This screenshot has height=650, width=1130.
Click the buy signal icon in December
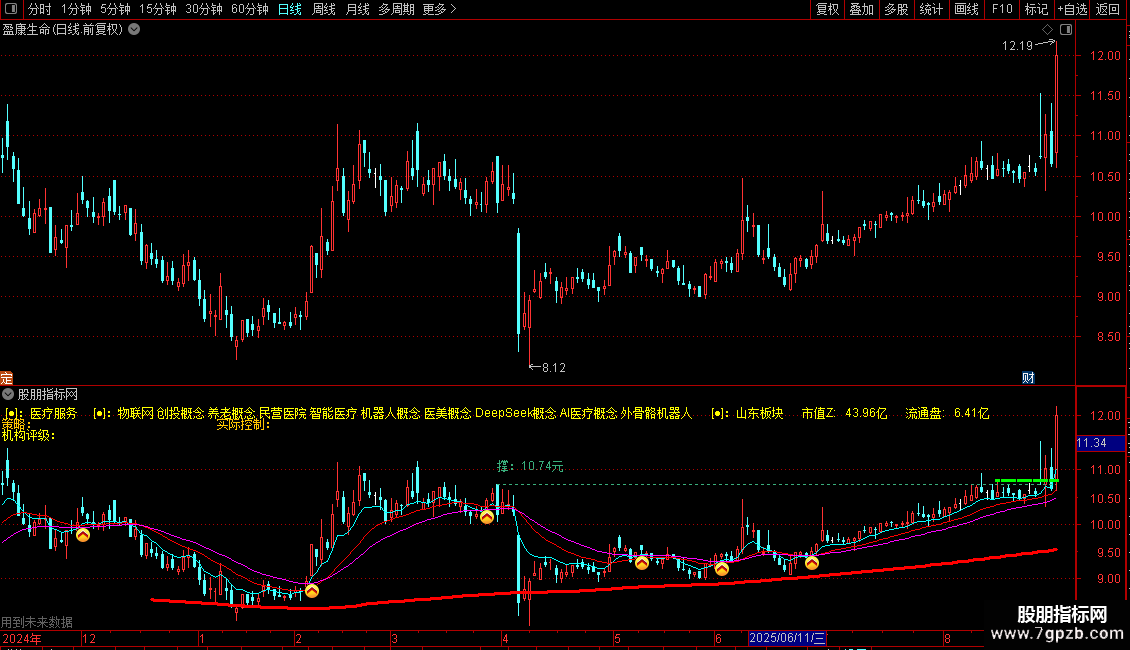(x=83, y=535)
